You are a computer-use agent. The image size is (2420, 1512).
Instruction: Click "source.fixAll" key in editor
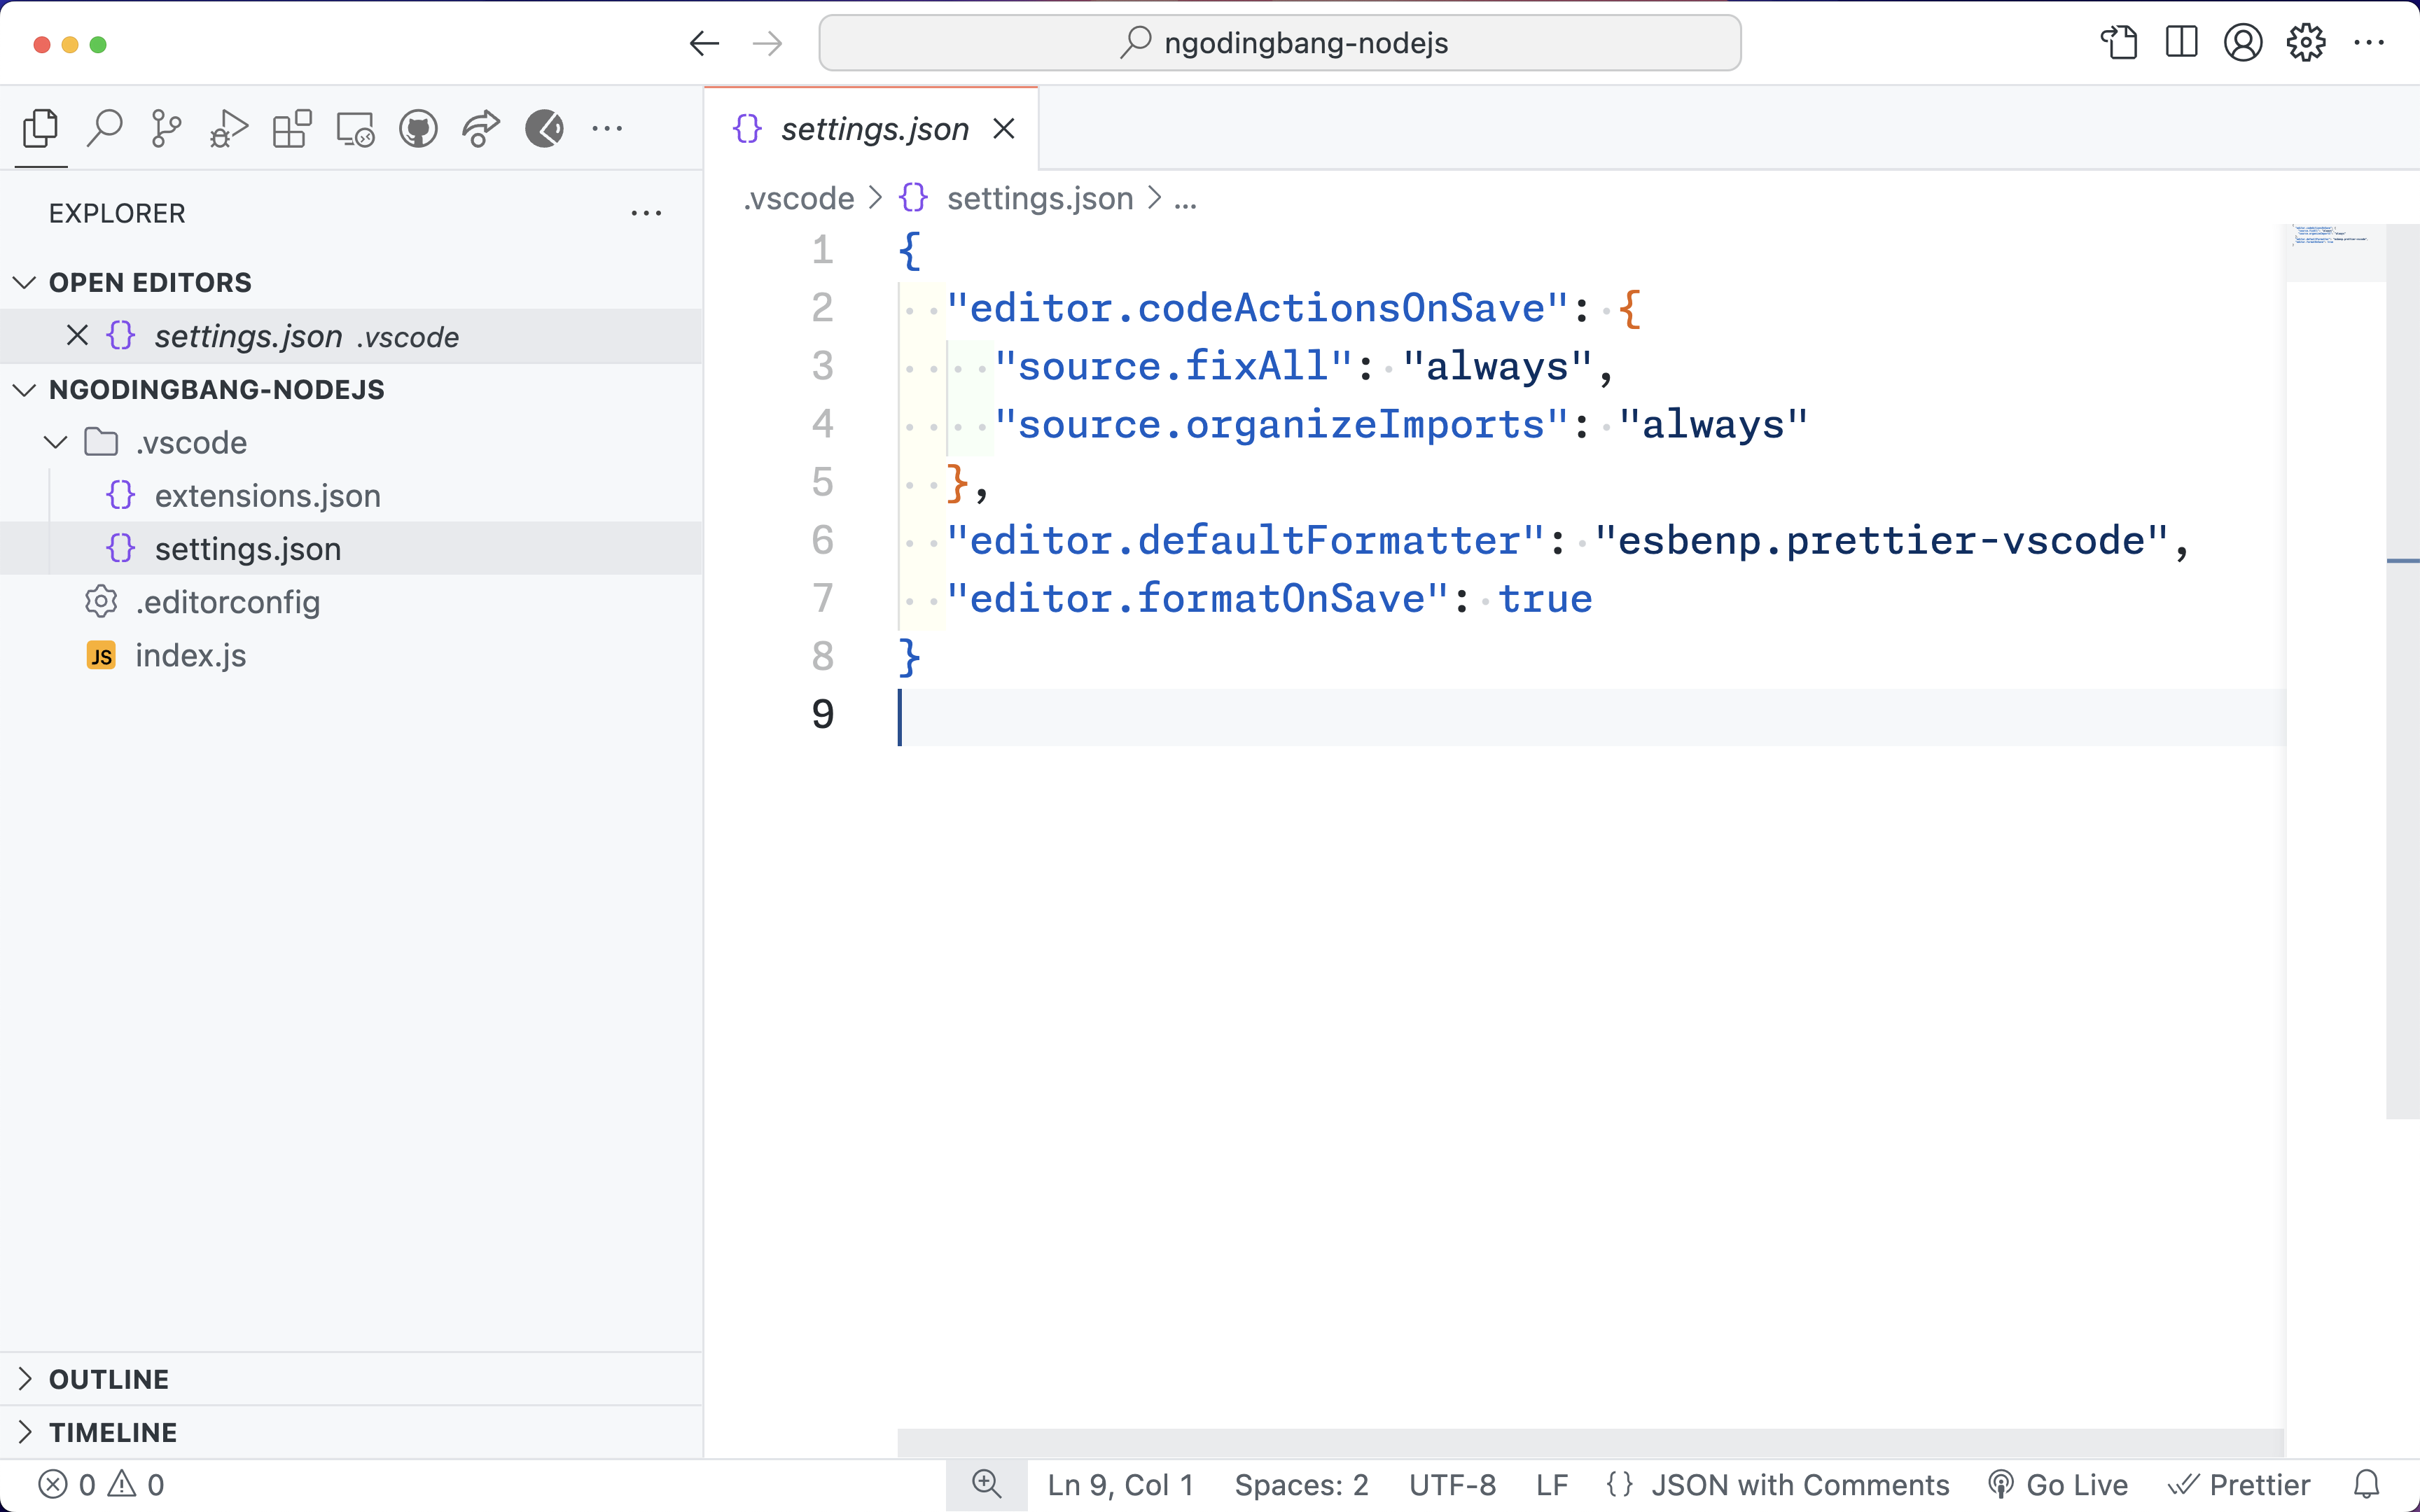coord(1173,366)
